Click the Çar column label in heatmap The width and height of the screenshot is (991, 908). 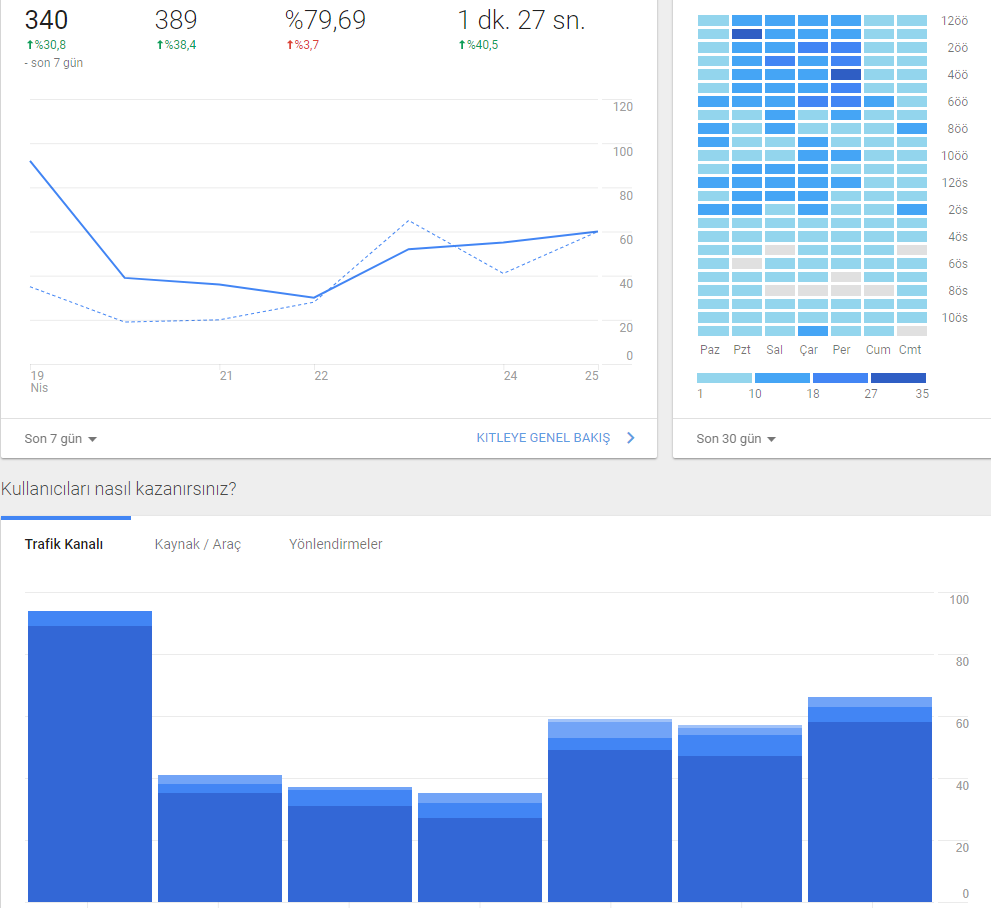click(x=808, y=350)
